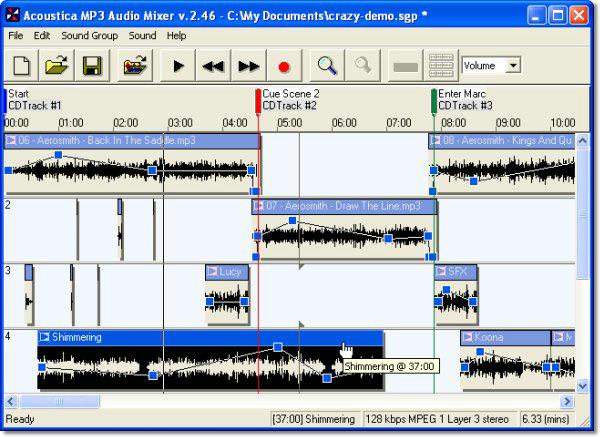
Task: Click the peak volume point on Draw The Line
Action: click(292, 220)
